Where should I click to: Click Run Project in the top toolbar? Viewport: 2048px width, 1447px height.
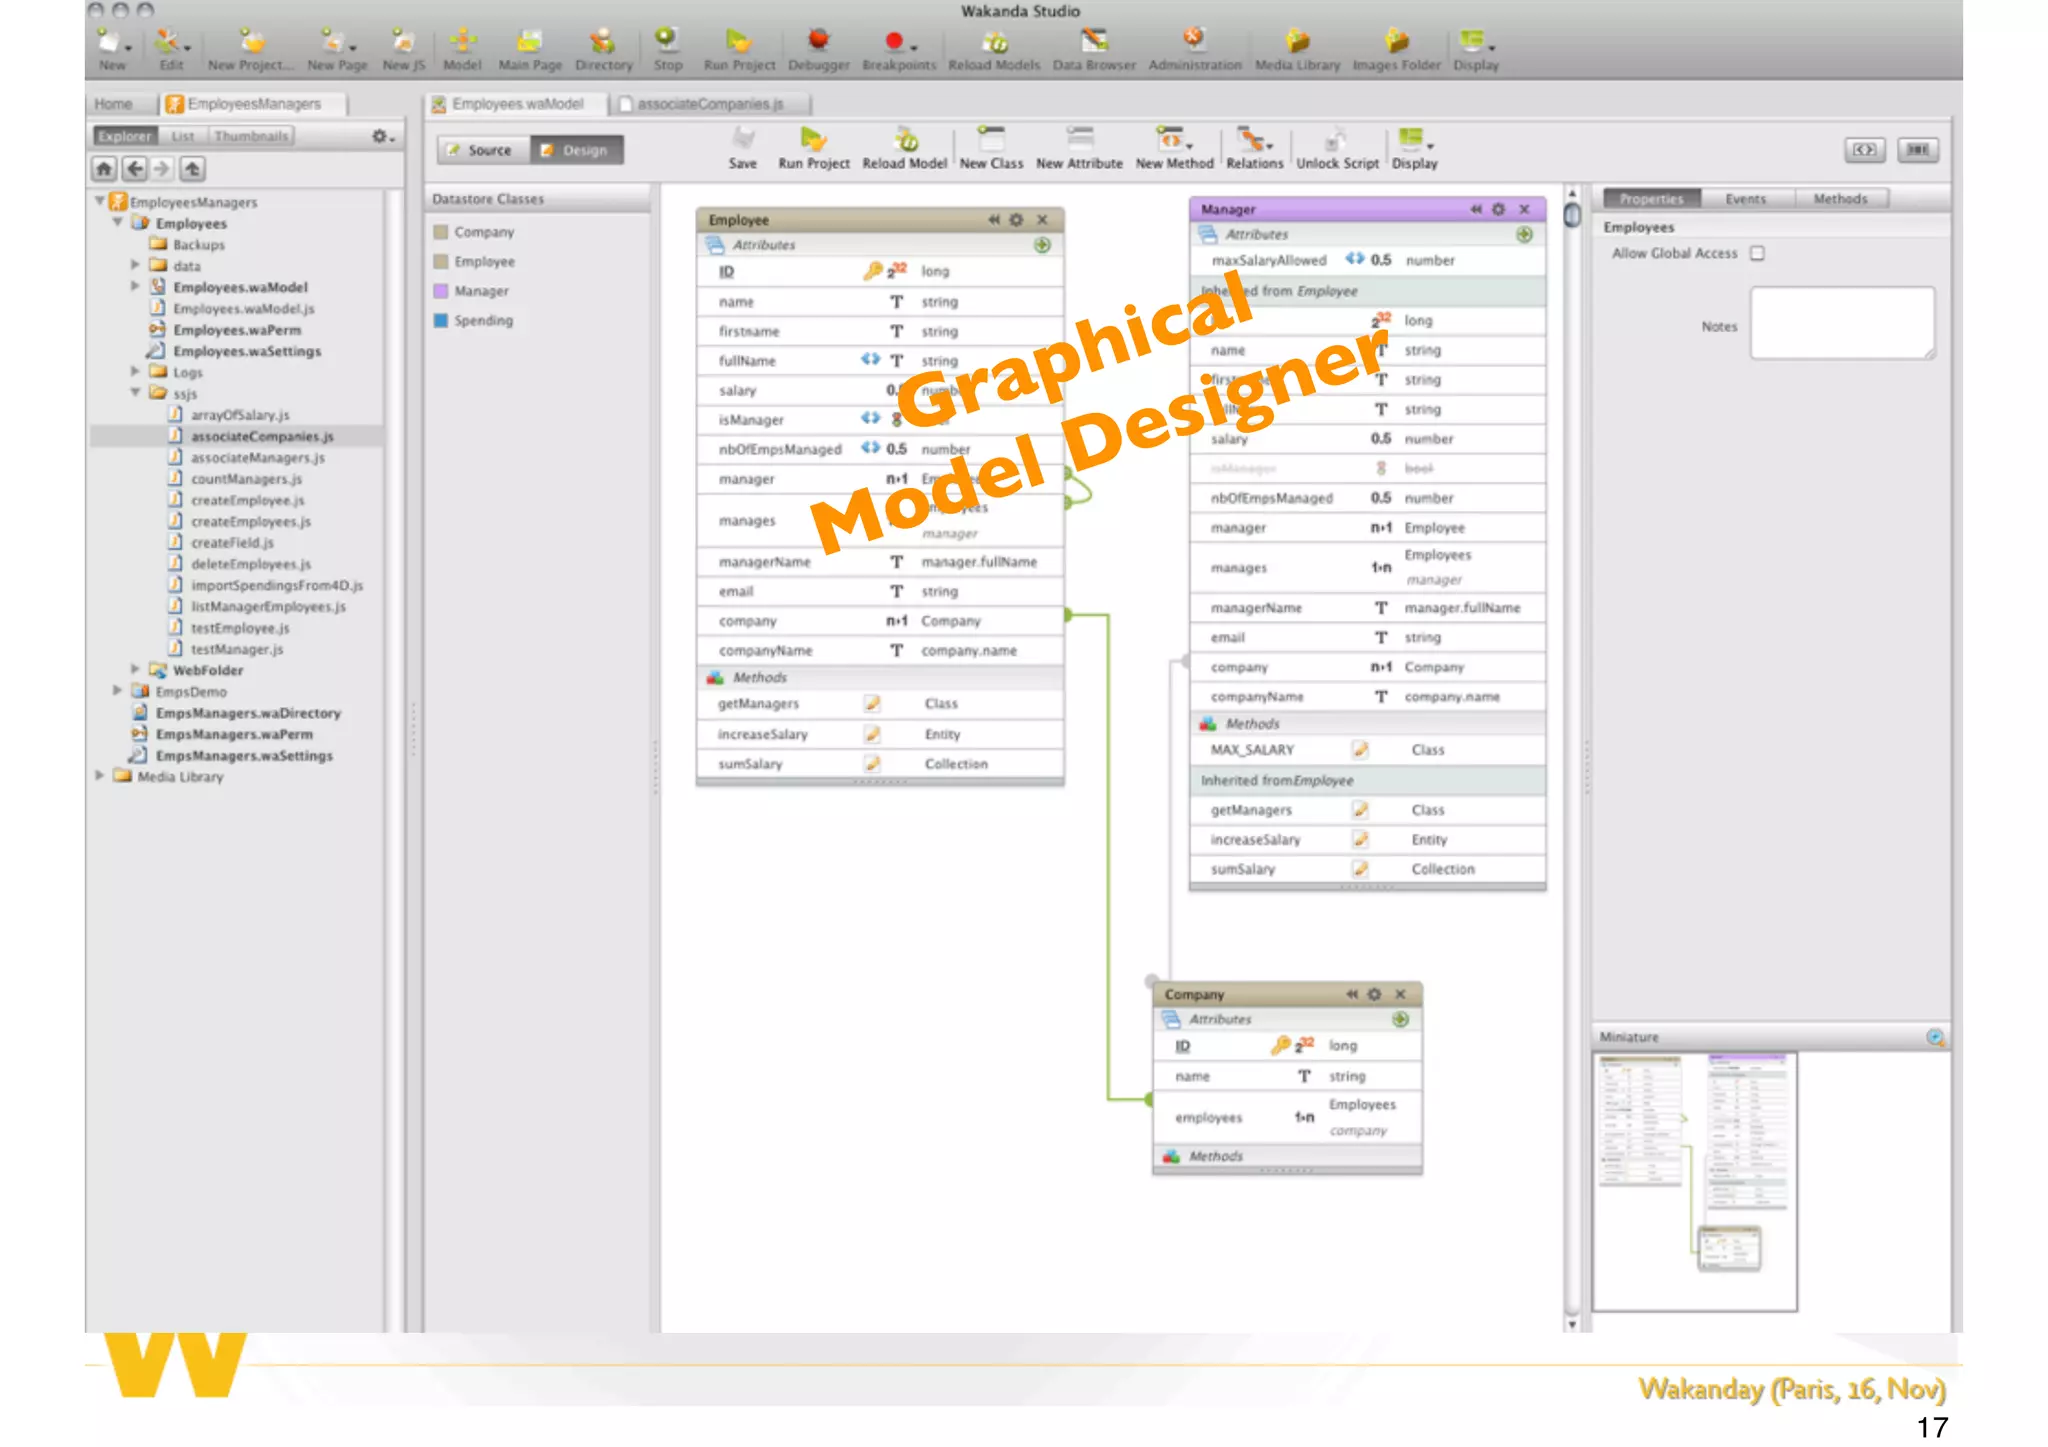click(739, 41)
